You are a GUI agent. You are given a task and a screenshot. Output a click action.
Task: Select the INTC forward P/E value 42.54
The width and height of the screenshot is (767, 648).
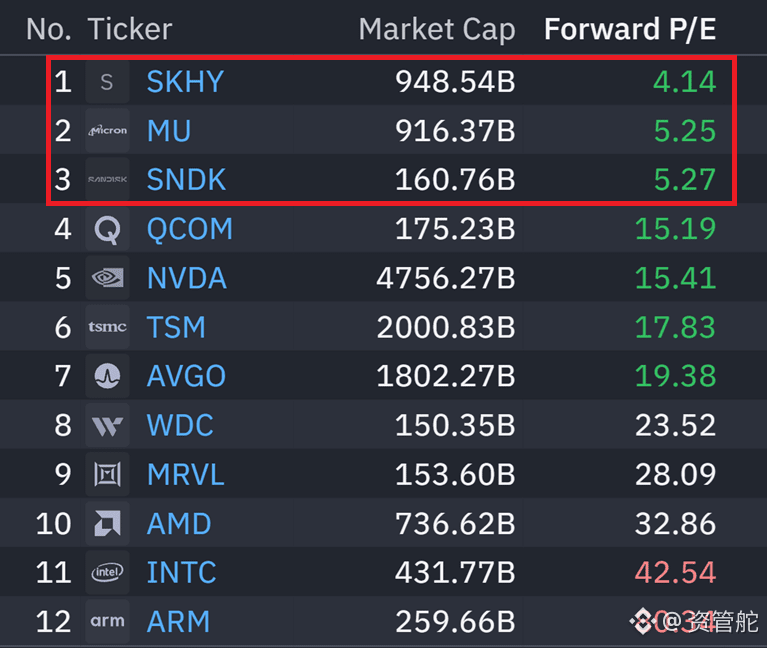675,572
